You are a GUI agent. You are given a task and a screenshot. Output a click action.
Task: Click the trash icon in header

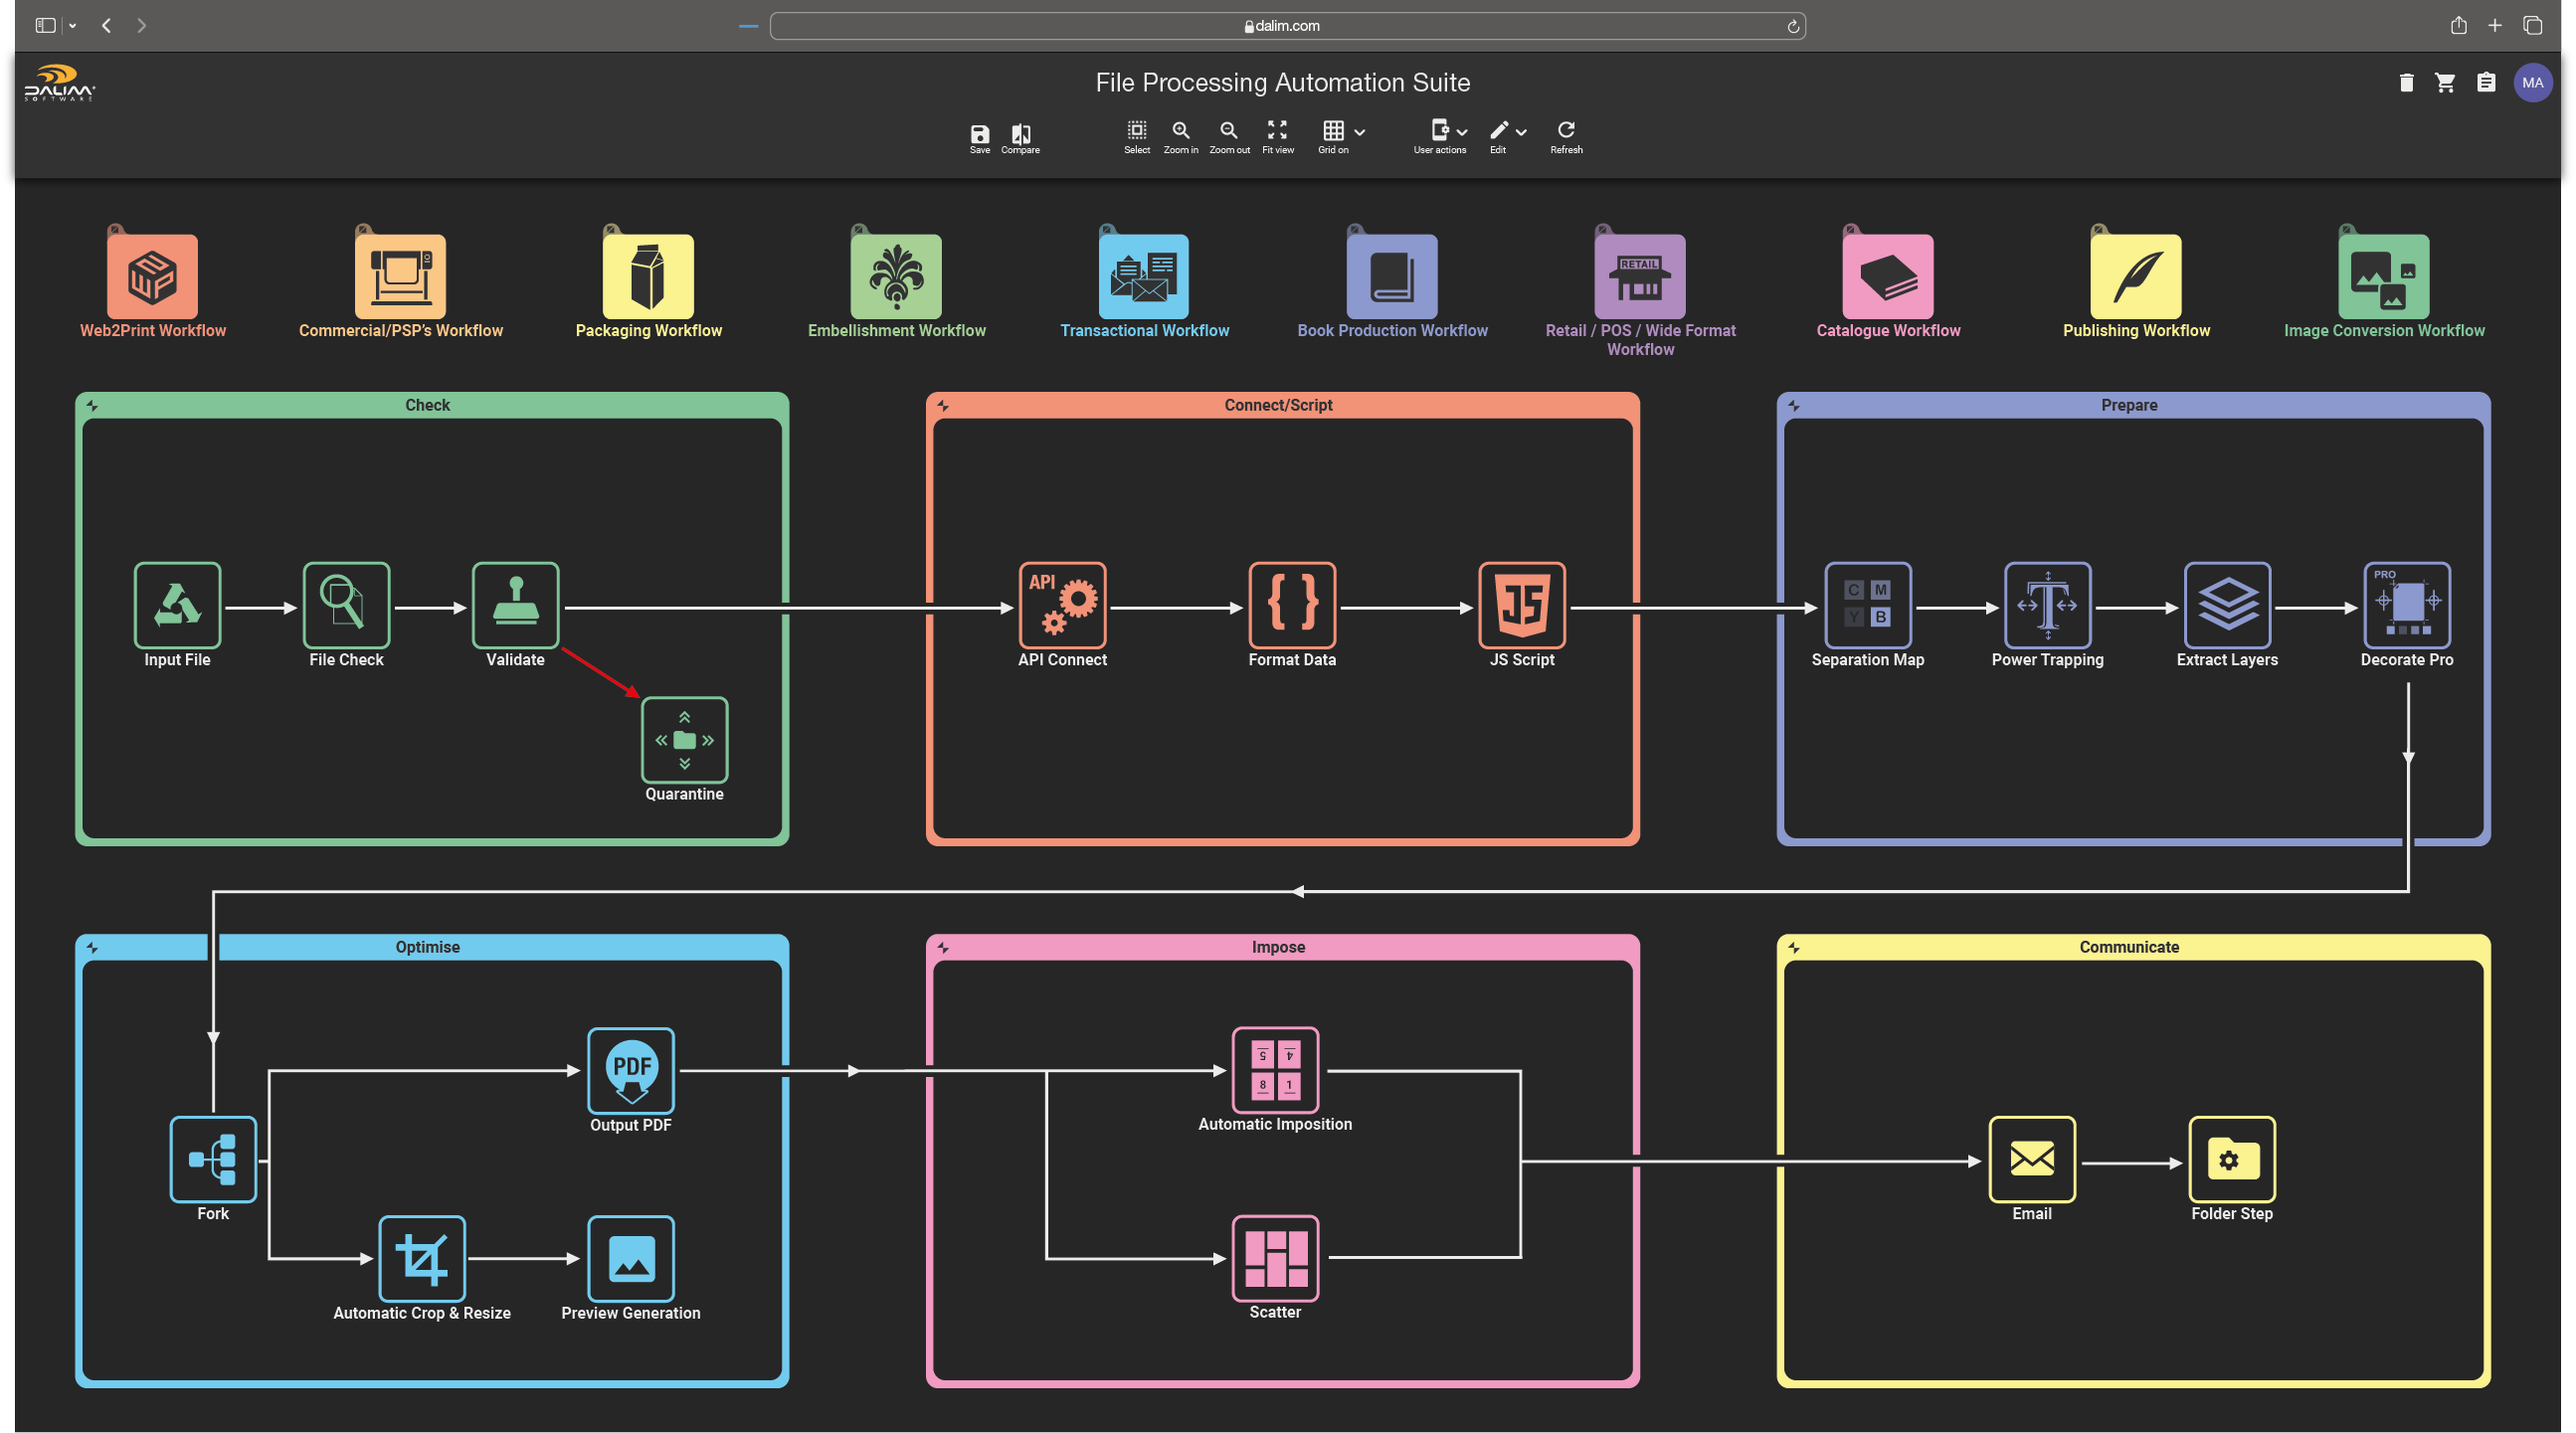tap(2406, 83)
